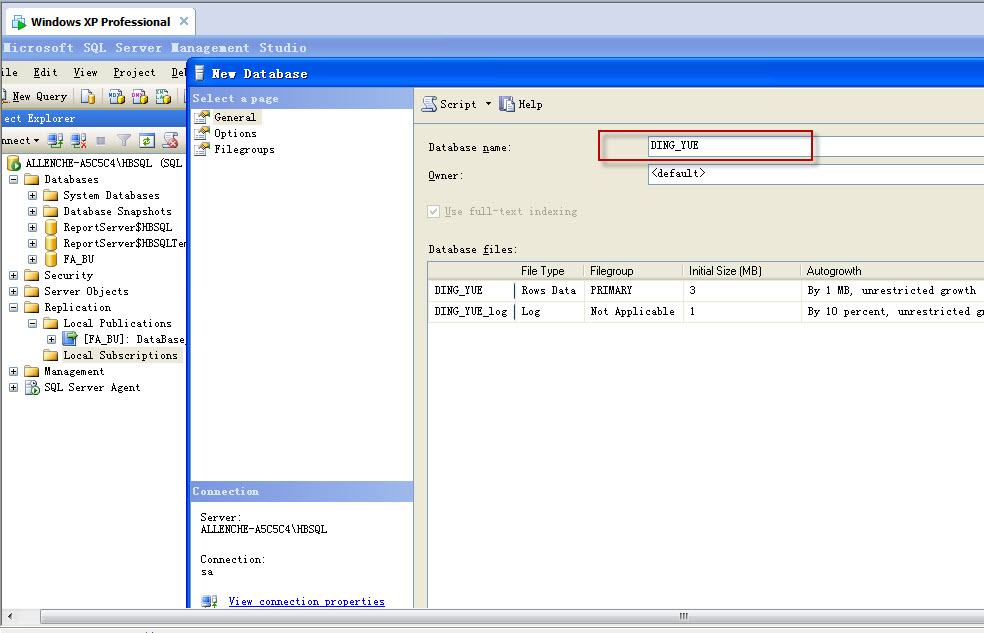Open the Script dropdown arrow
This screenshot has width=984, height=633.
[488, 104]
